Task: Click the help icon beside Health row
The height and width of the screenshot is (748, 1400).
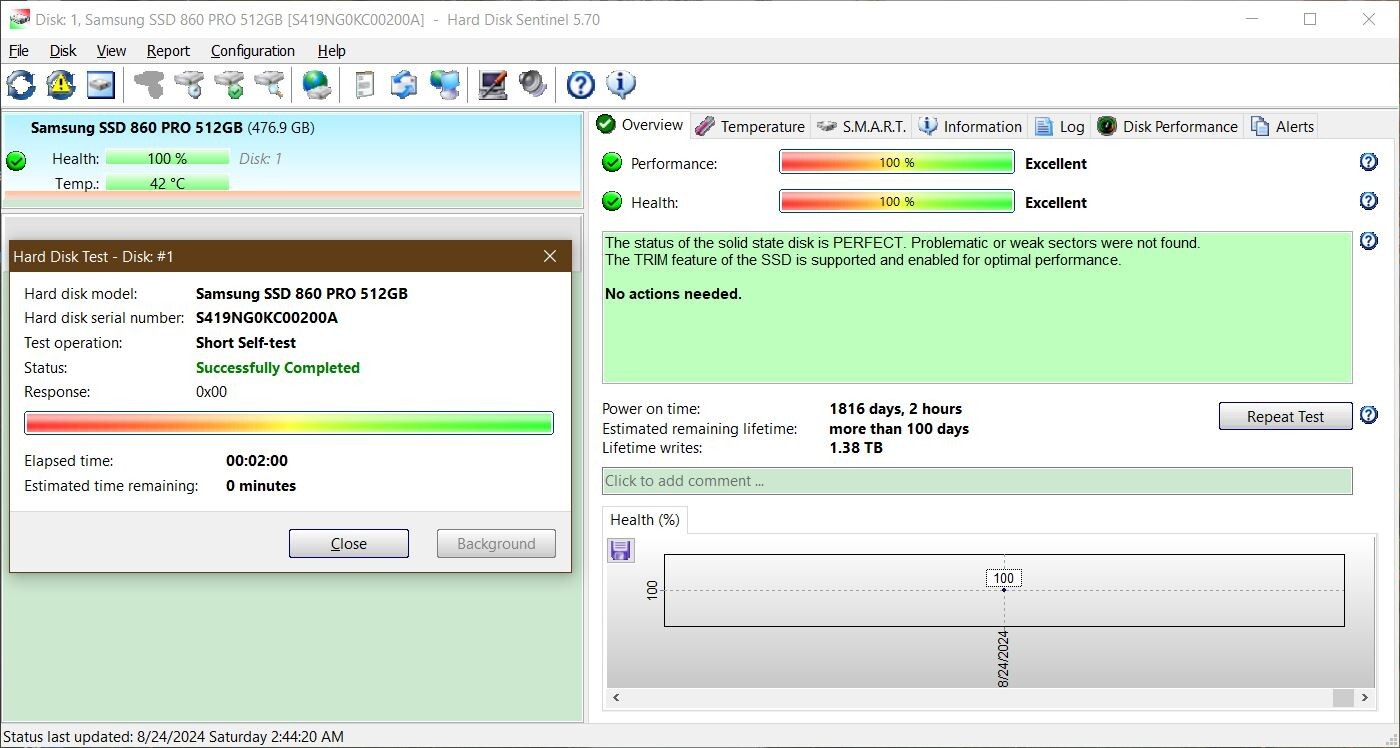Action: point(1369,201)
